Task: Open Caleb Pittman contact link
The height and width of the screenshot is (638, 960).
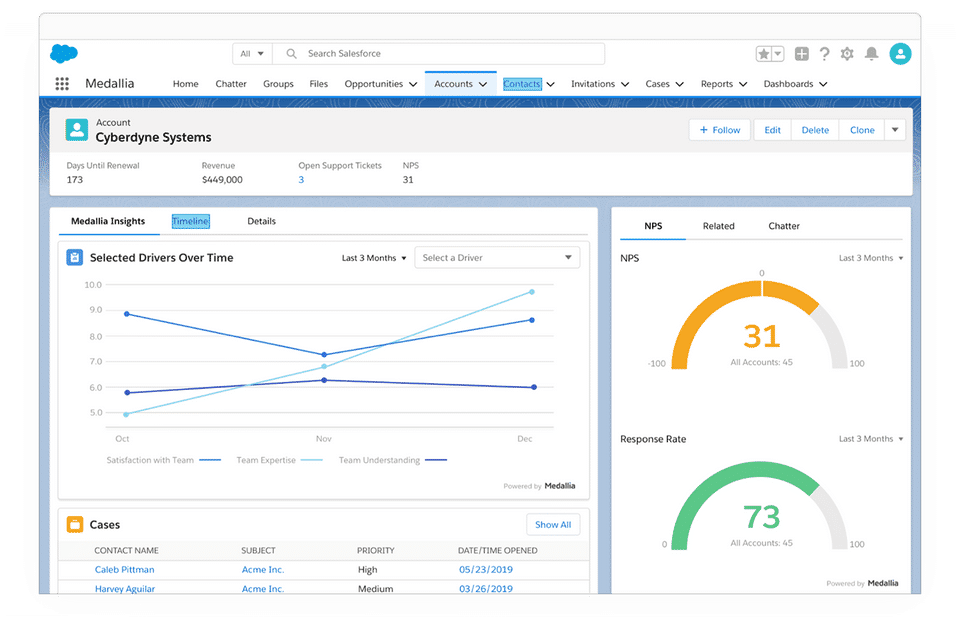Action: pos(124,569)
